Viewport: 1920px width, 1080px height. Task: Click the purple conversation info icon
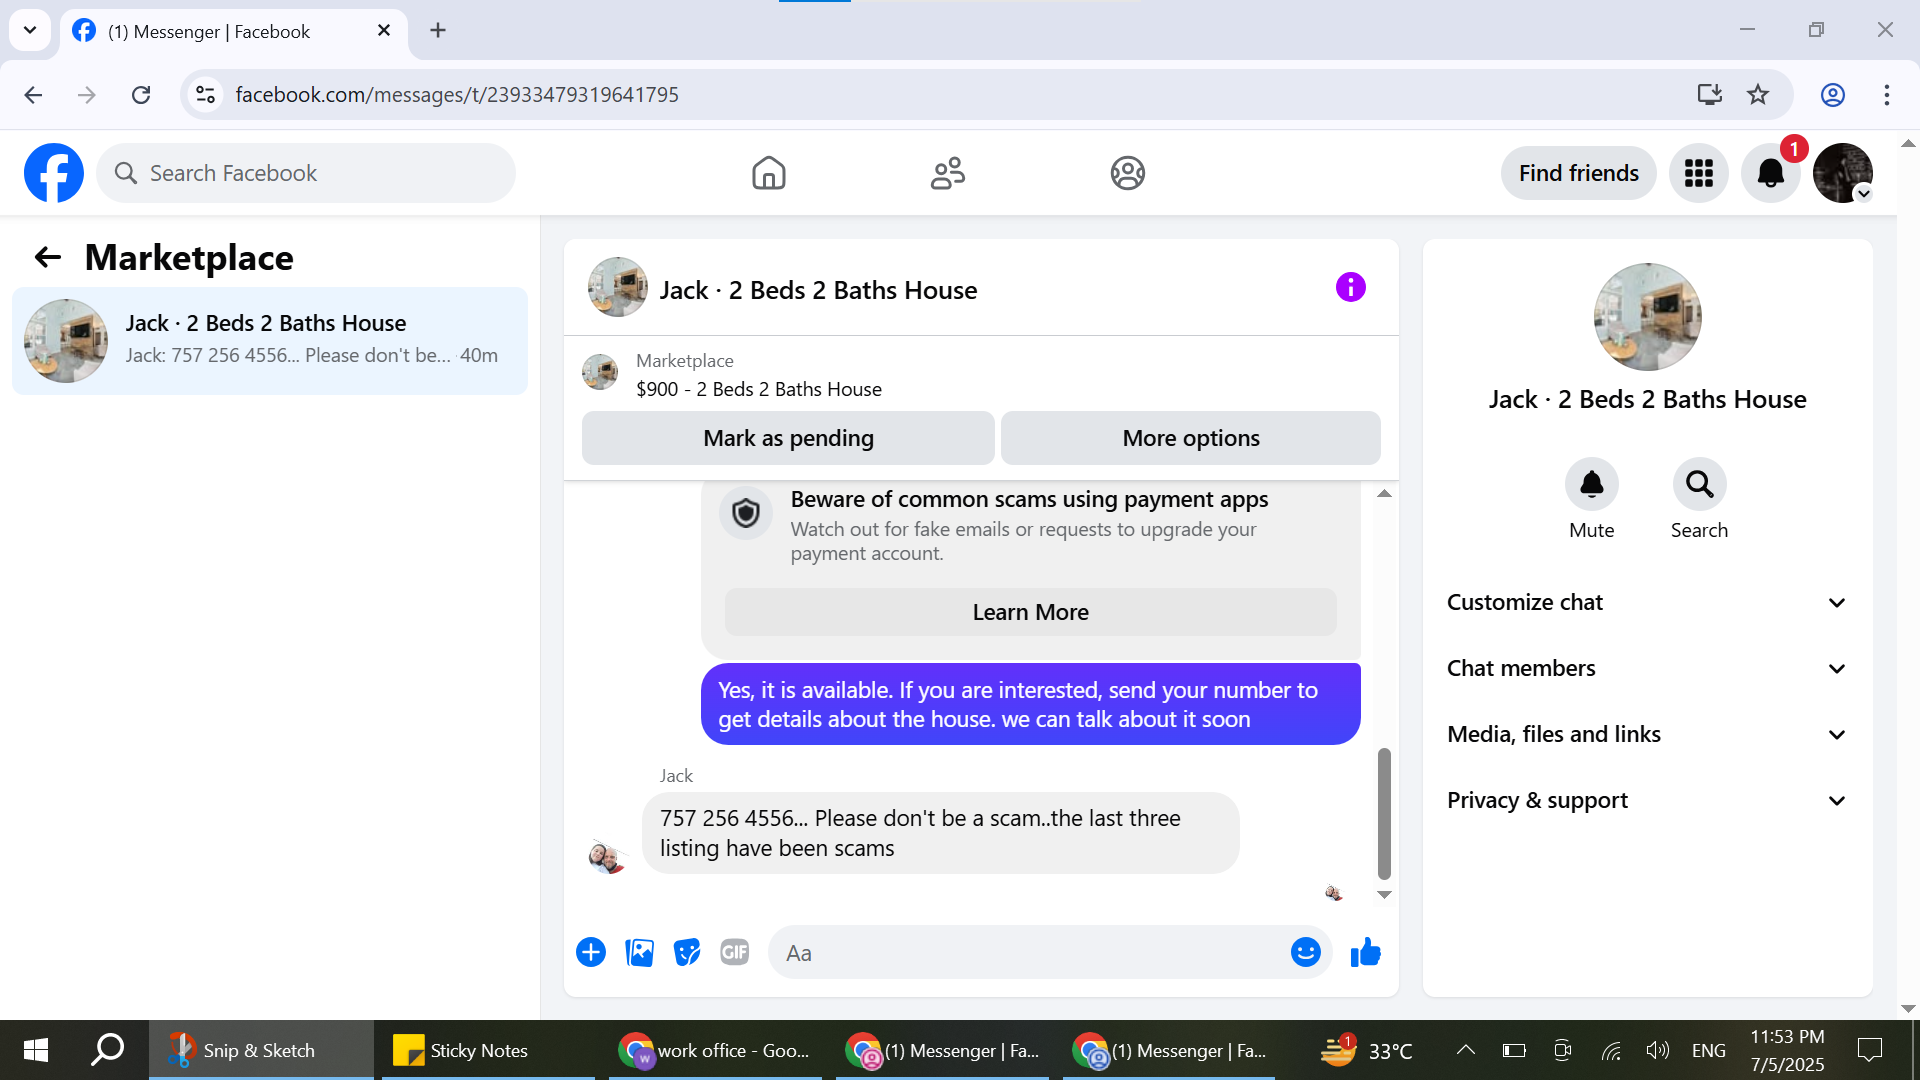[x=1350, y=288]
